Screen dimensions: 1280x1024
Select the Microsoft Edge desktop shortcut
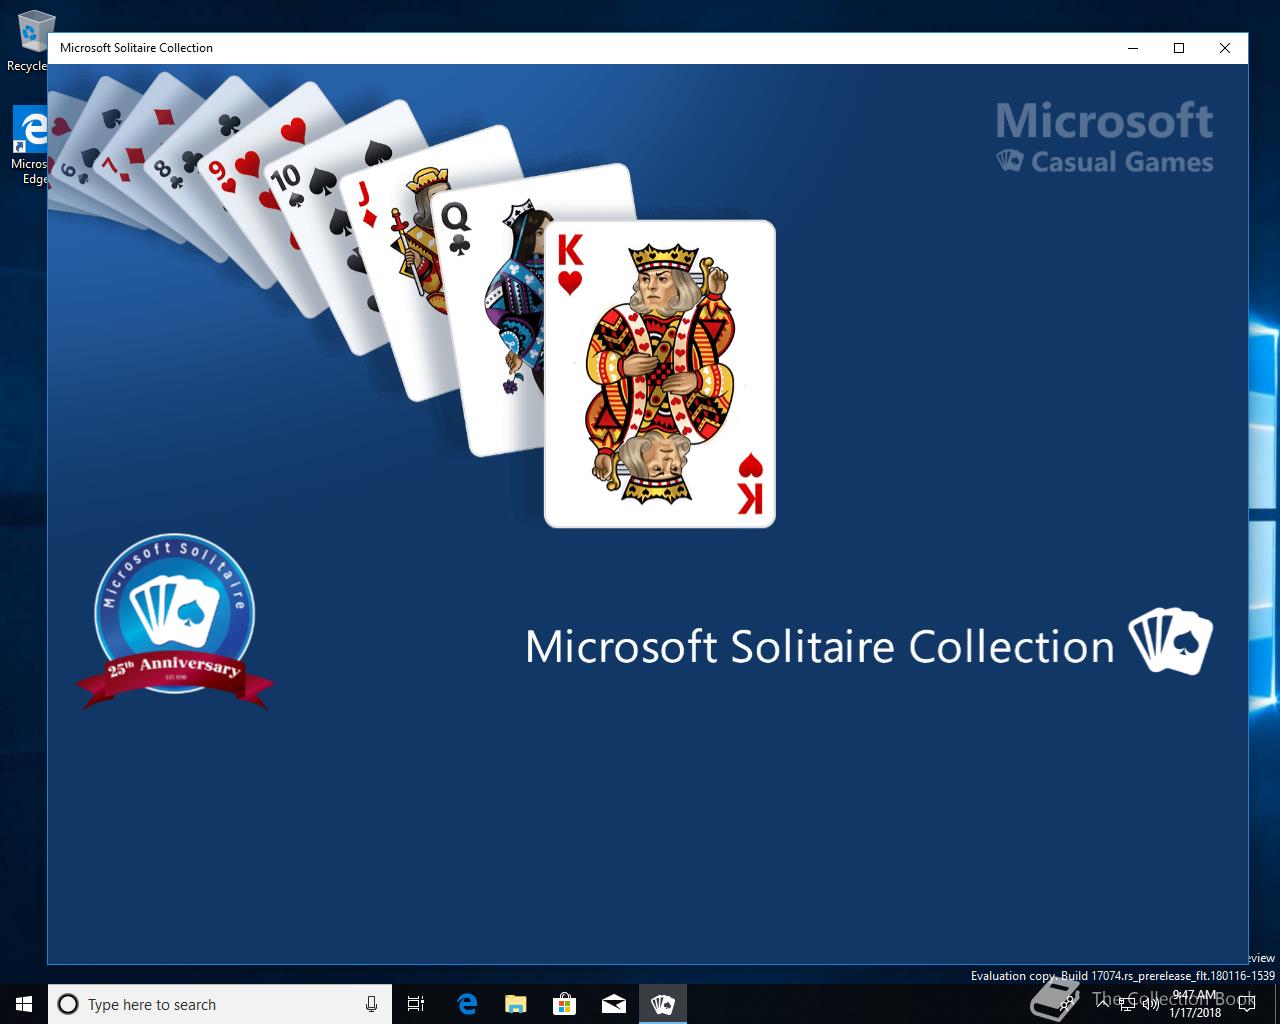(30, 145)
